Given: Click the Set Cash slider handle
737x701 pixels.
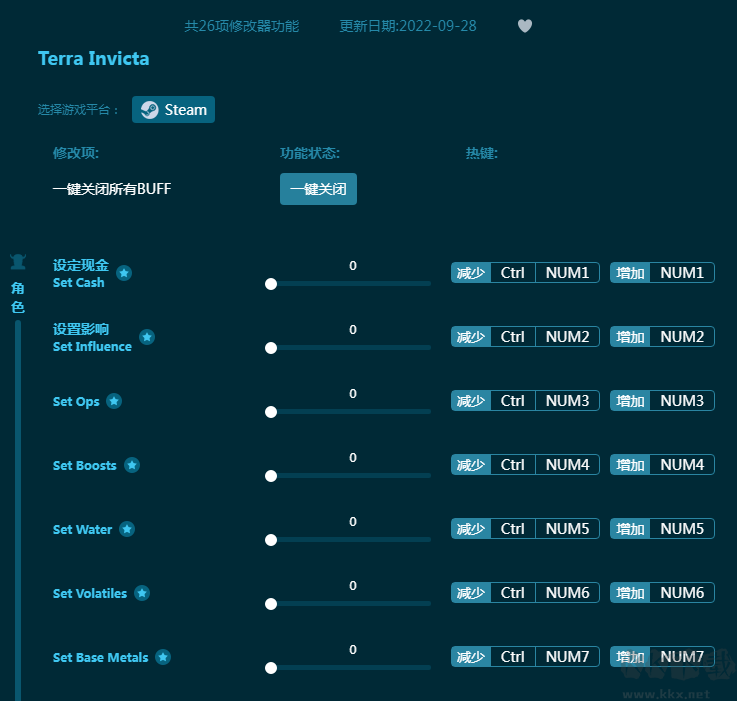Looking at the screenshot, I should 271,284.
